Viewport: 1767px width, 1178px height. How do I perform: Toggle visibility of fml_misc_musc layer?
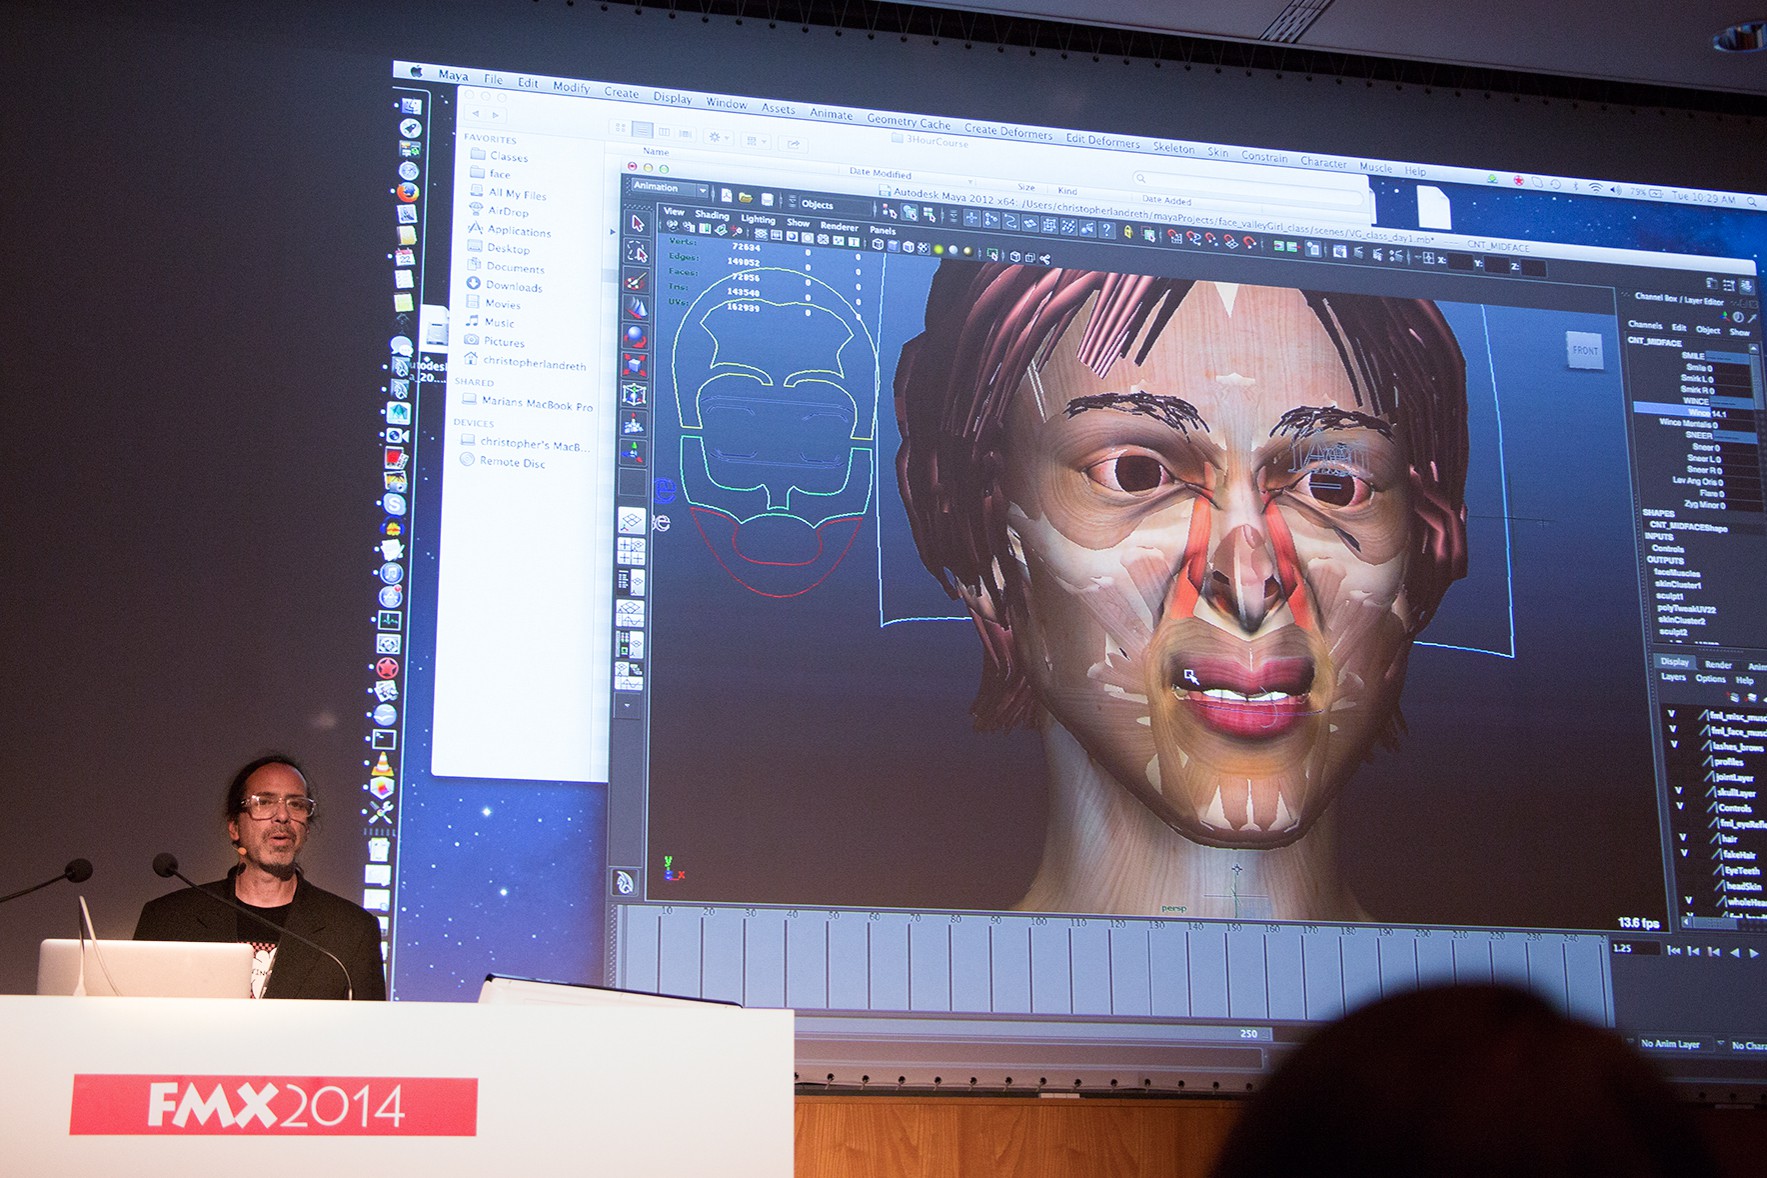[1671, 713]
